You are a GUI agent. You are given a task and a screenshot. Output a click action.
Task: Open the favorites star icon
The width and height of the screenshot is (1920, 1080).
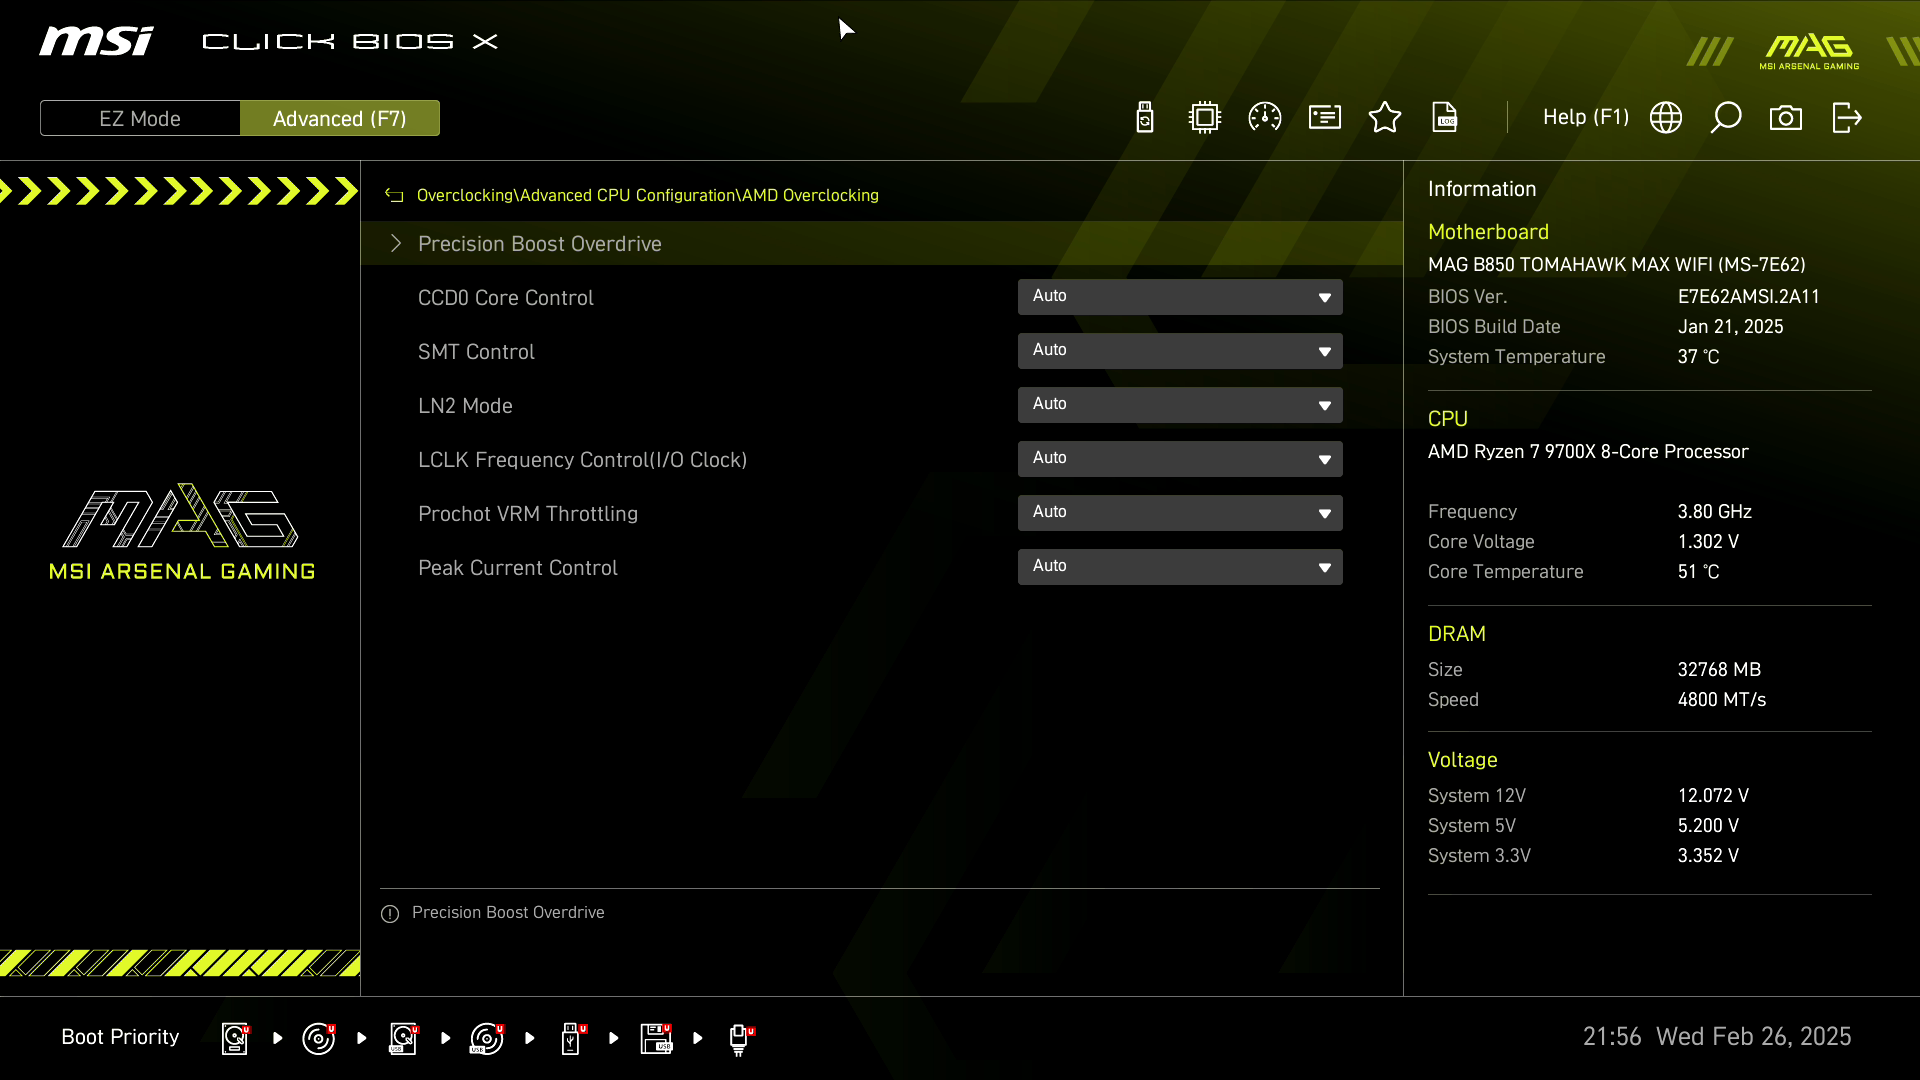pyautogui.click(x=1385, y=118)
